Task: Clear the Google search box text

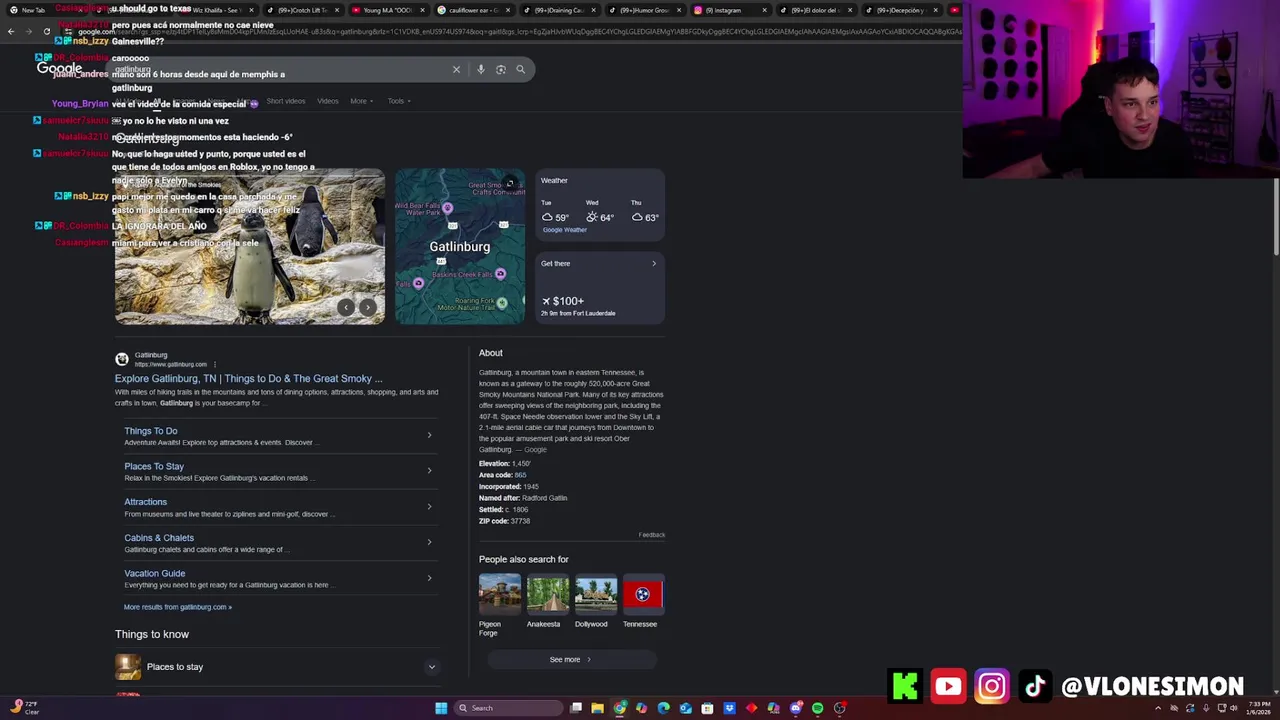Action: [x=456, y=69]
